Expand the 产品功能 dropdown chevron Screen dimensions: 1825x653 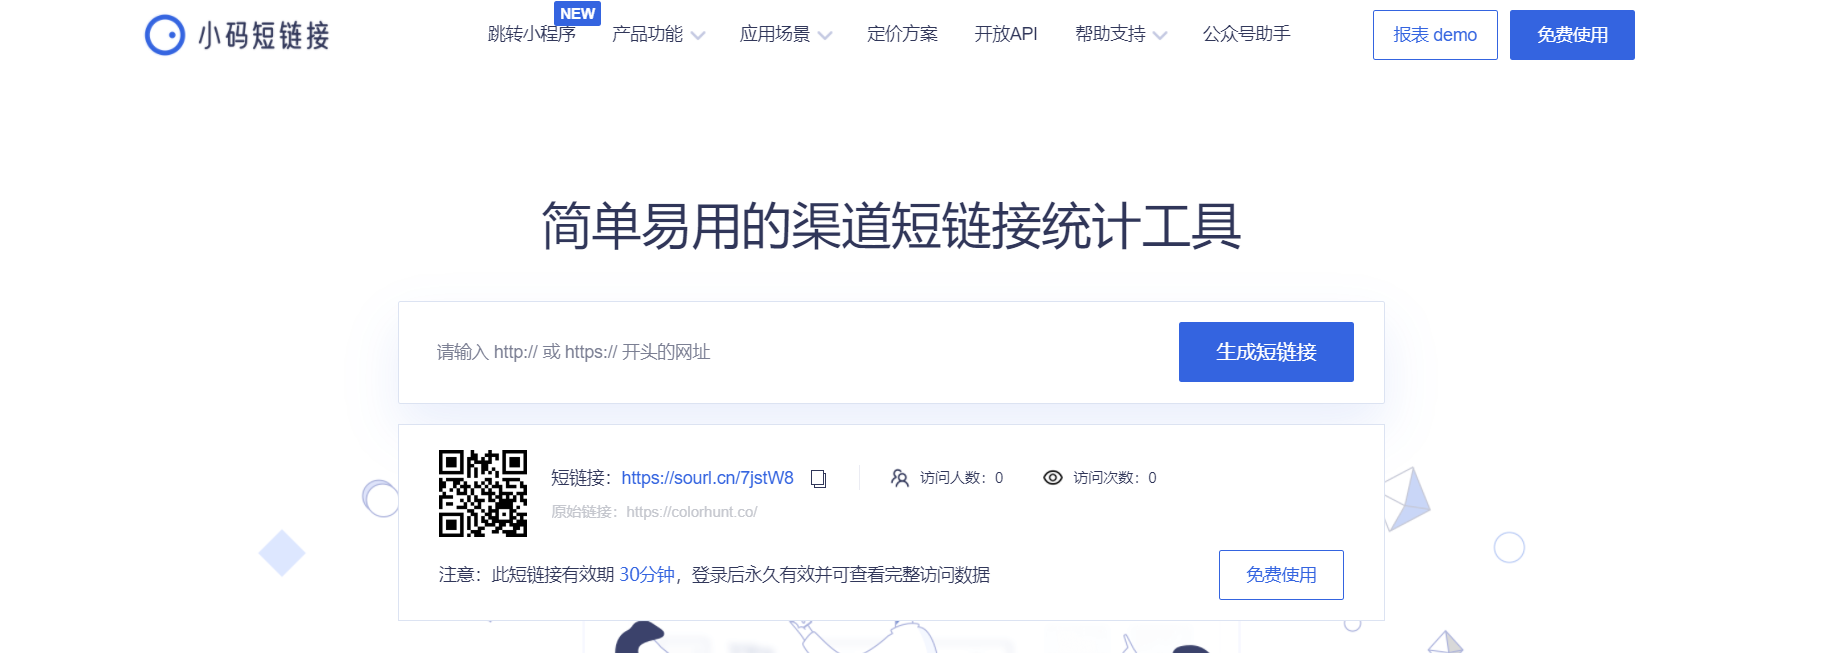click(x=698, y=36)
